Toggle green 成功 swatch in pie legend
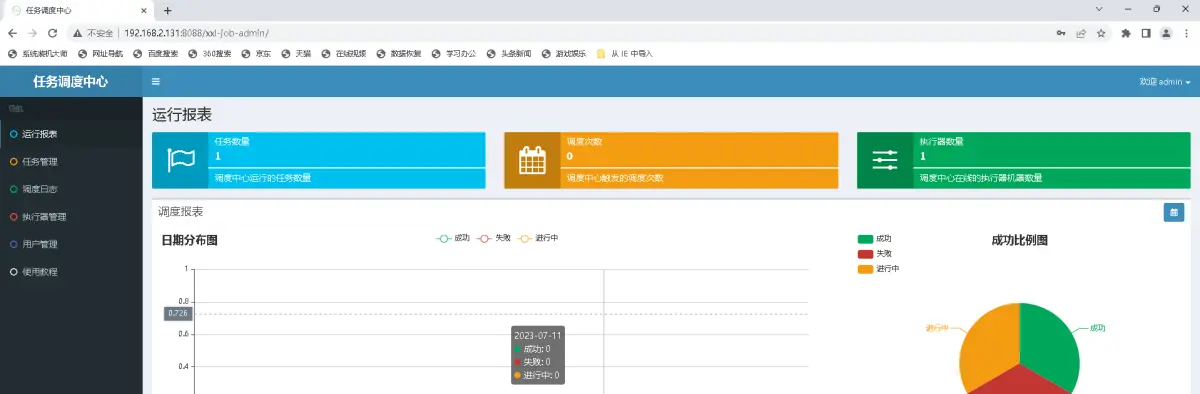The height and width of the screenshot is (394, 1200). [x=865, y=239]
